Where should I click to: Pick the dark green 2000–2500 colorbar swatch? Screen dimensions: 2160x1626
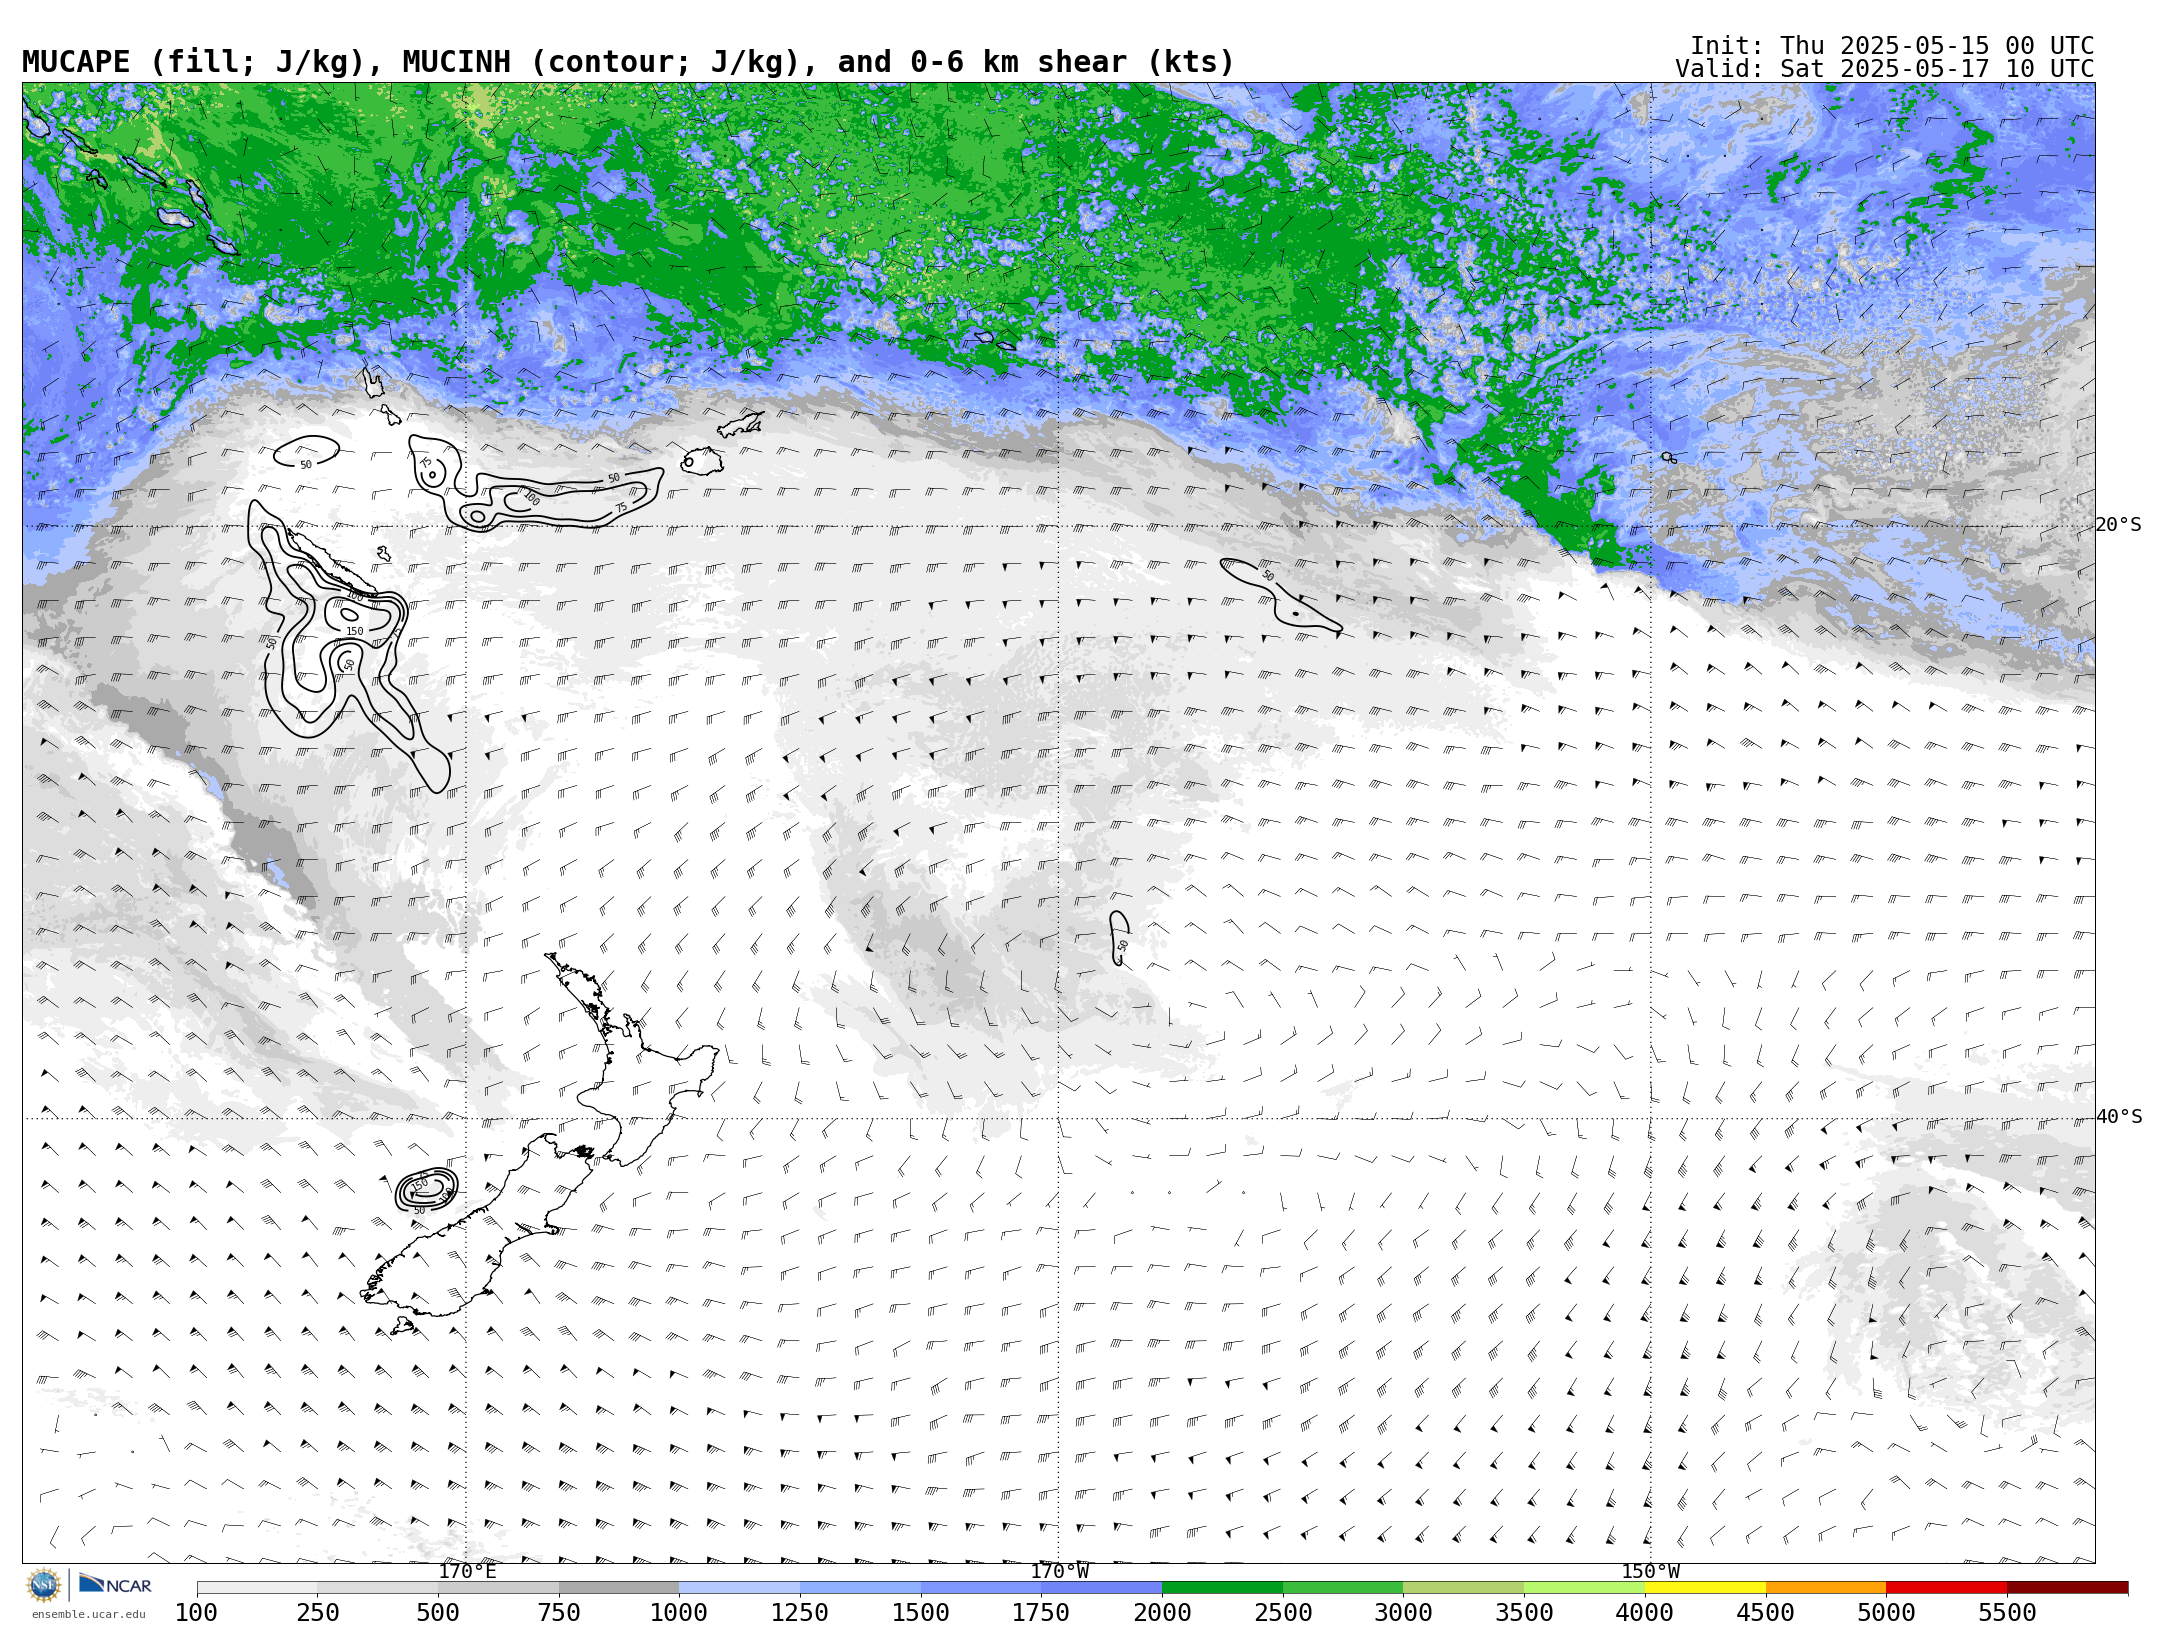1222,1588
